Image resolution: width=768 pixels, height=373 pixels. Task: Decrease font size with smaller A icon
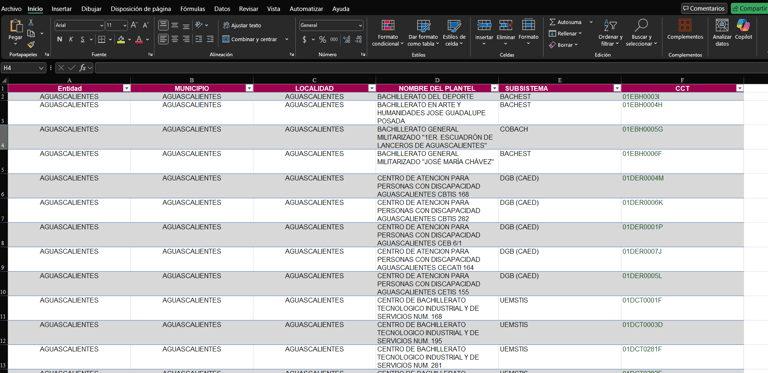145,25
